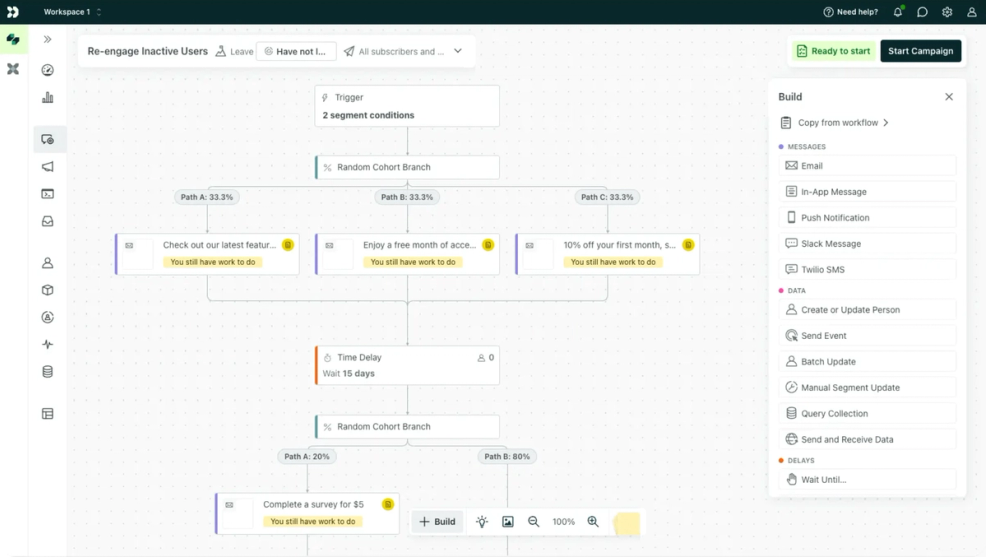Open the 'Have not l...' condition chip
The width and height of the screenshot is (986, 557).
[x=296, y=52]
